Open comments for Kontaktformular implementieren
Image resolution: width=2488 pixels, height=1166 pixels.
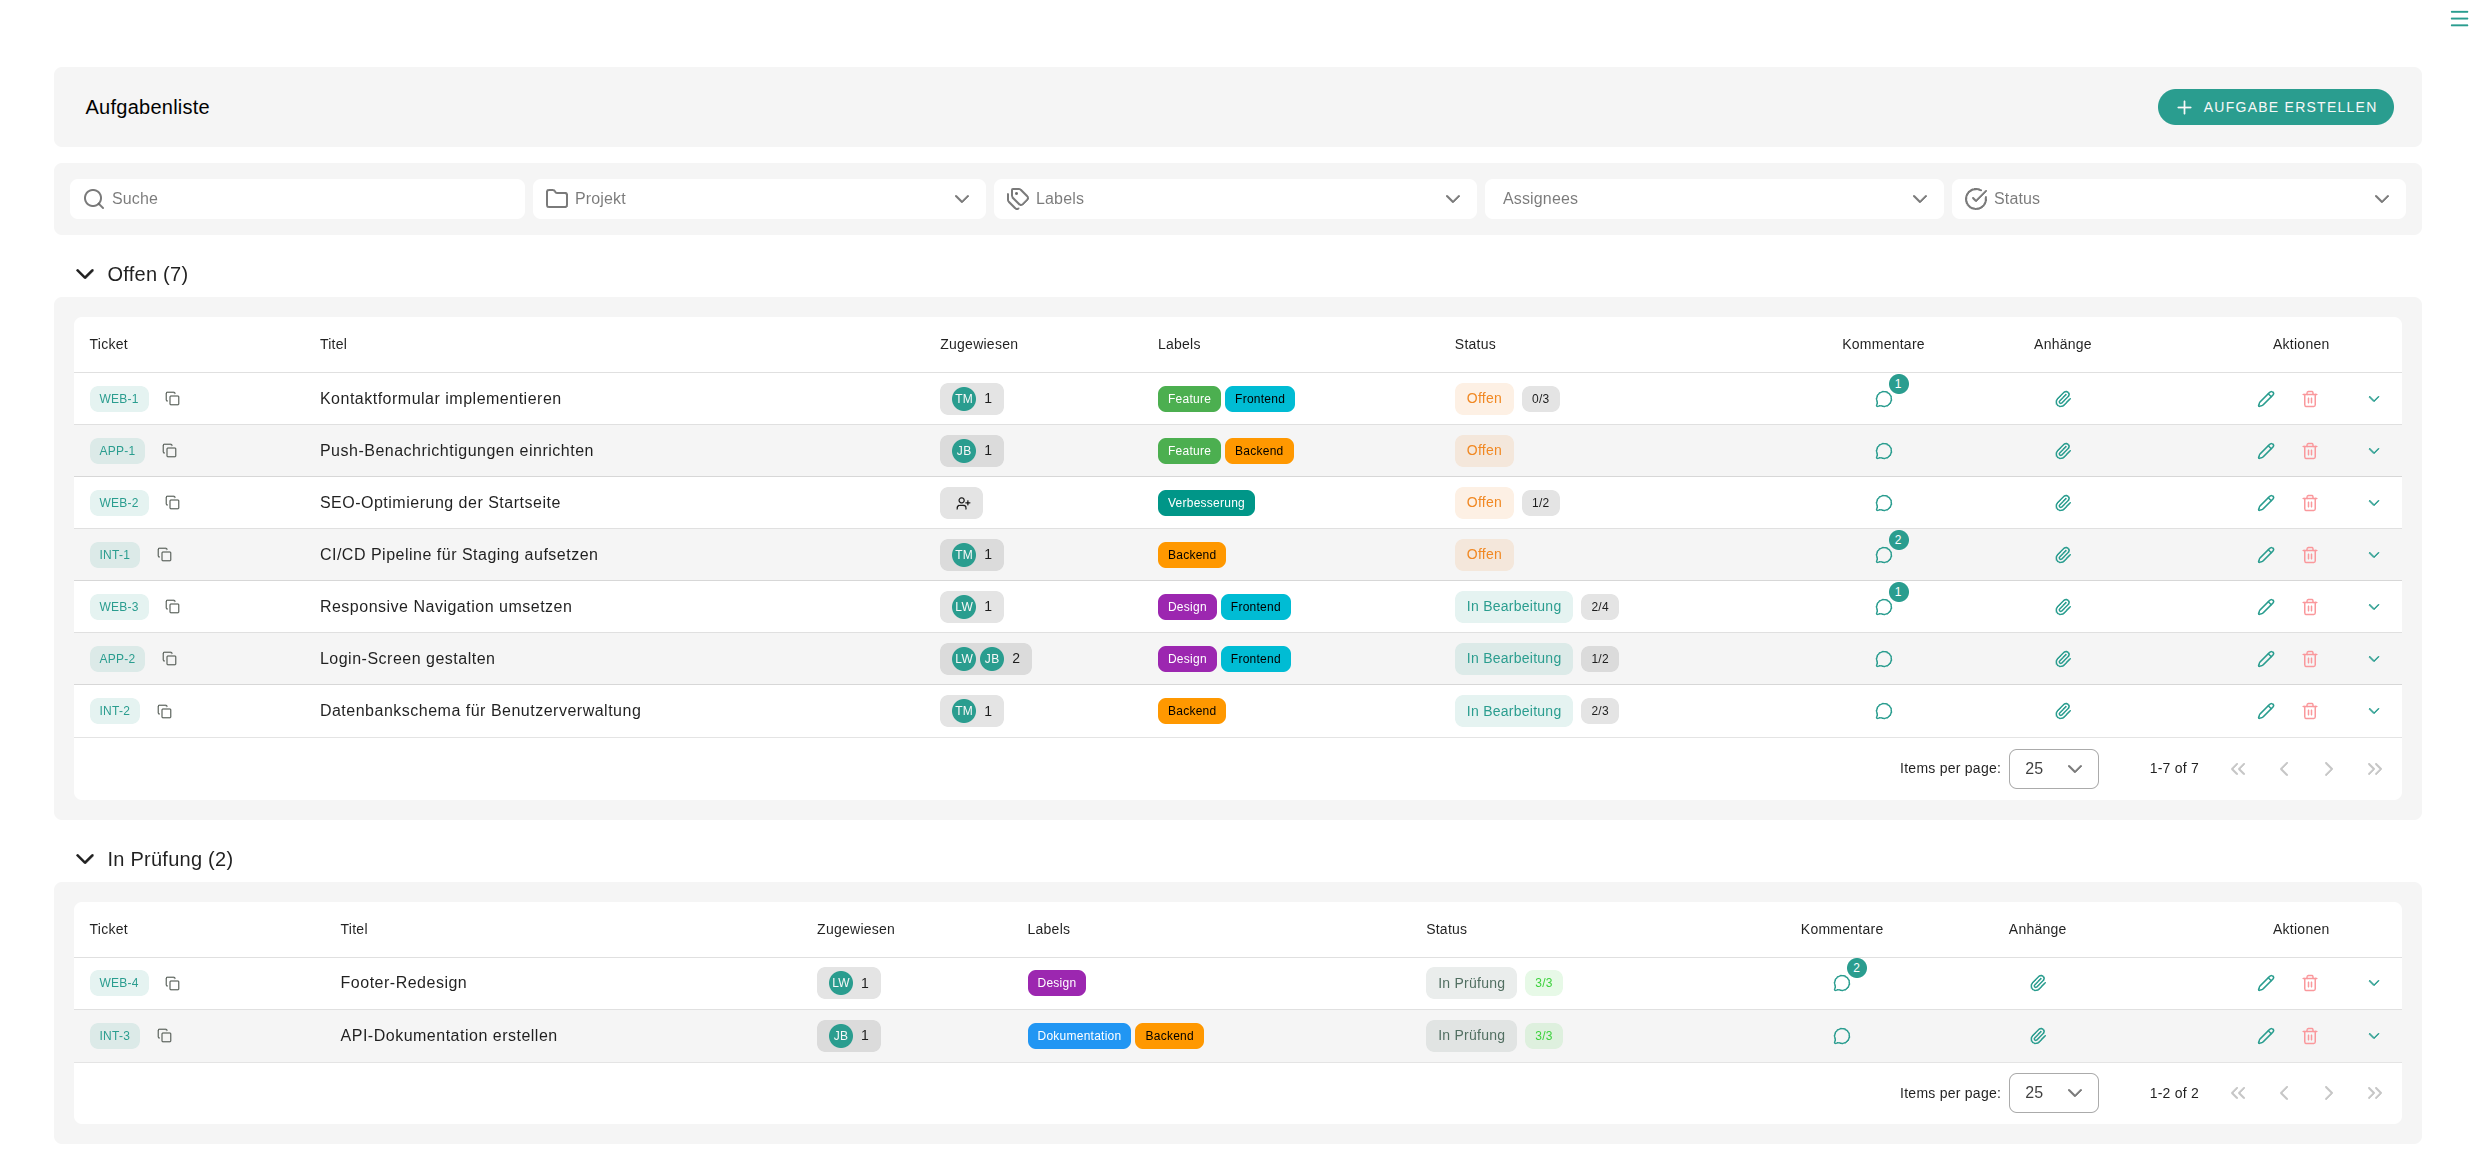click(x=1884, y=398)
